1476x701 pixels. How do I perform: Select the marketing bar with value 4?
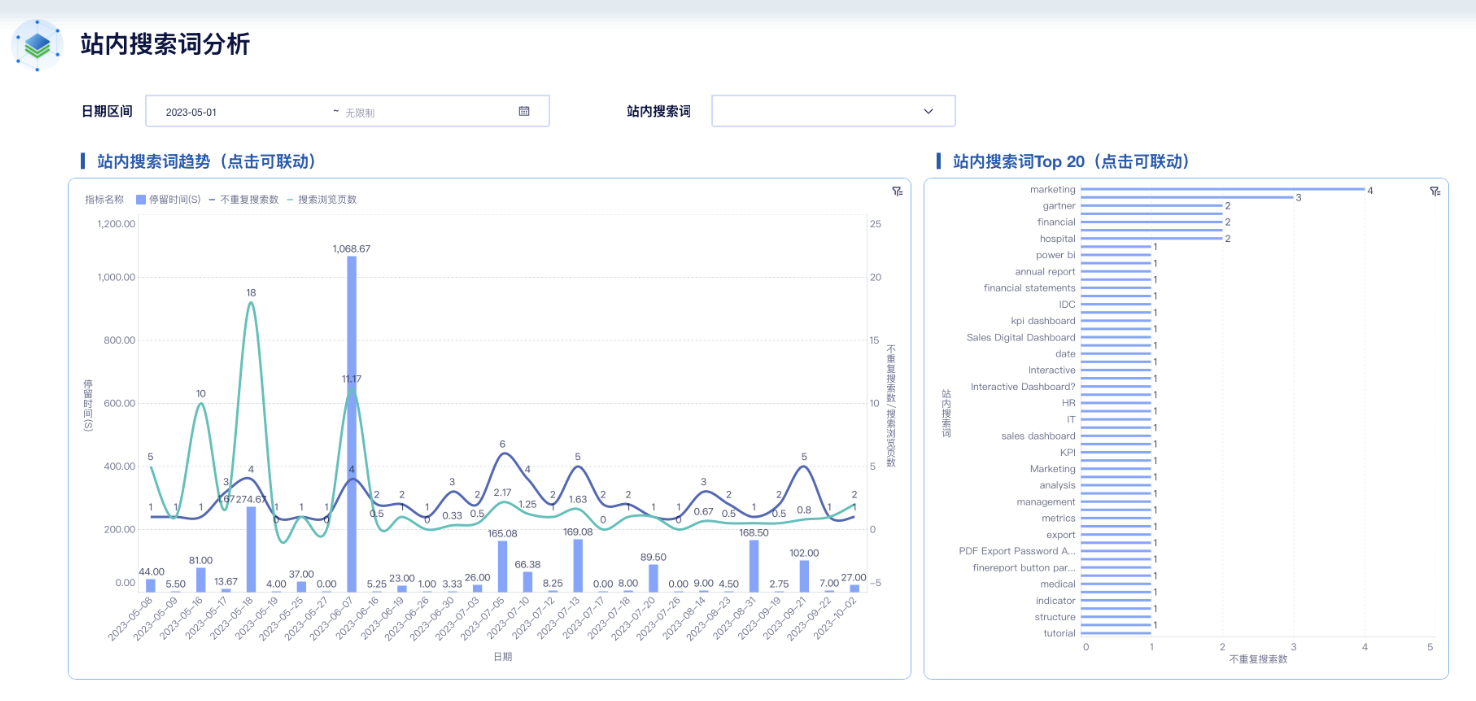[x=1222, y=189]
